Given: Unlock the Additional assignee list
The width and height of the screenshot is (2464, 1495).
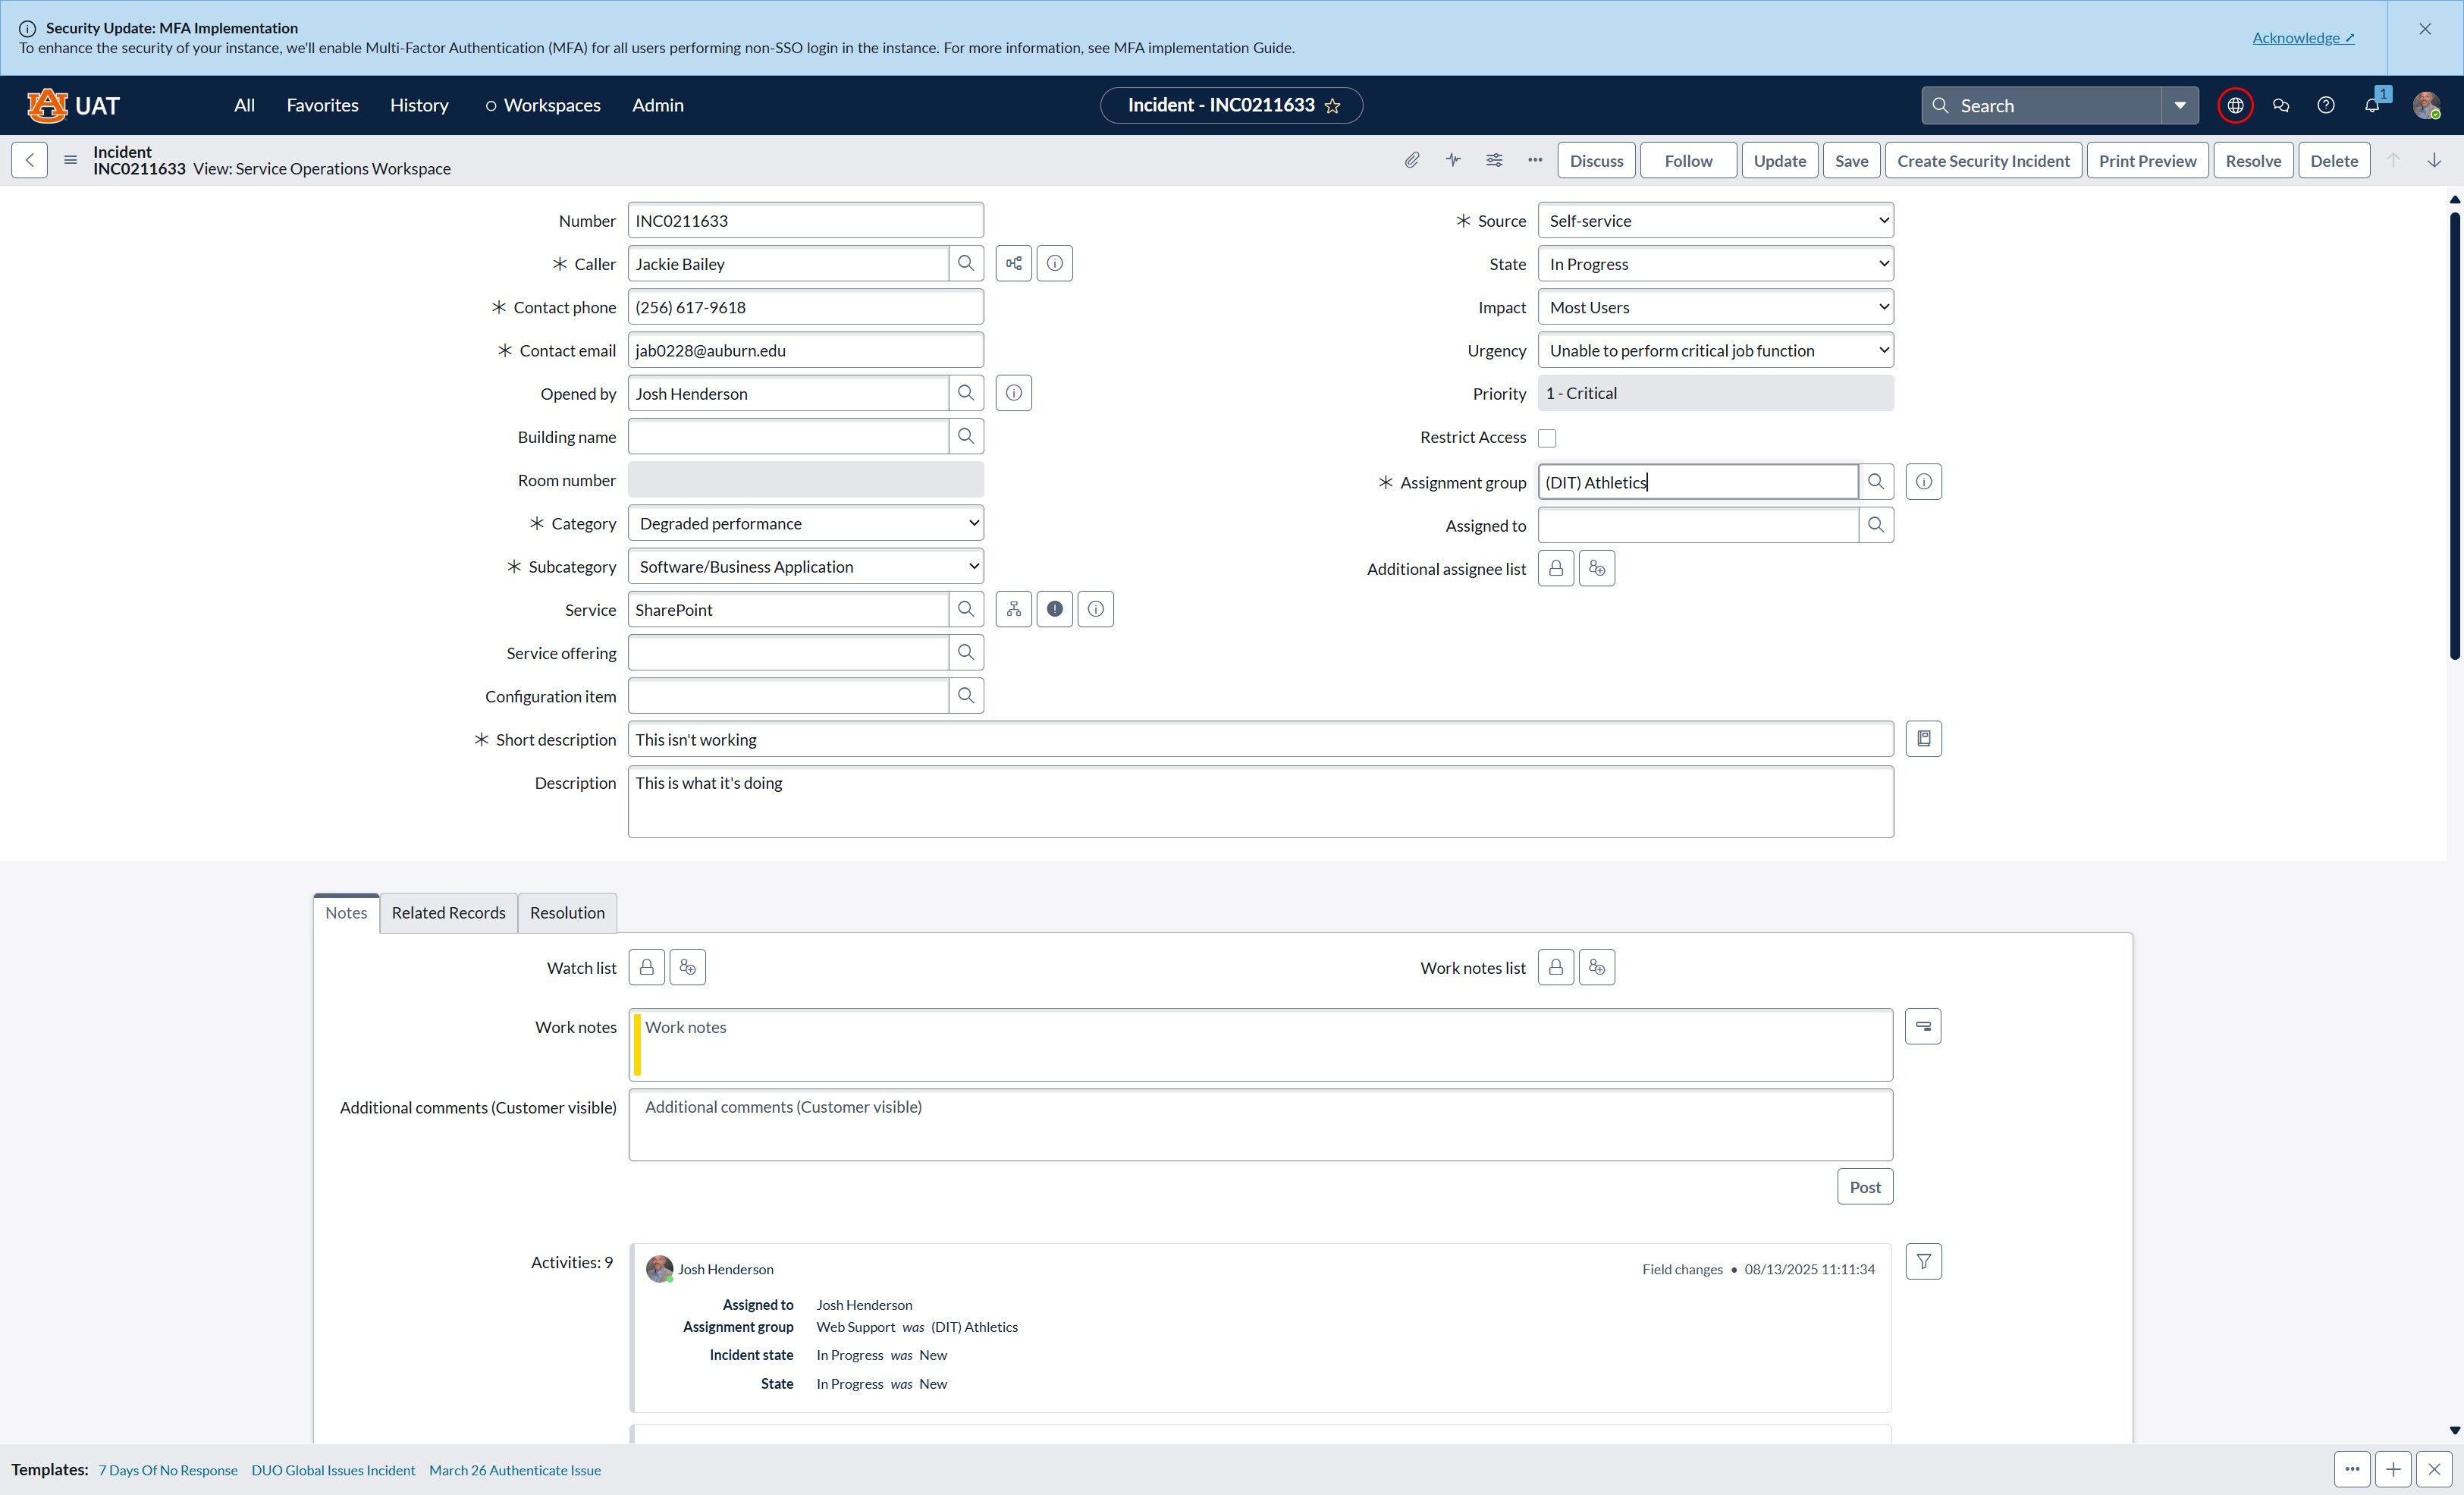Looking at the screenshot, I should 1556,568.
